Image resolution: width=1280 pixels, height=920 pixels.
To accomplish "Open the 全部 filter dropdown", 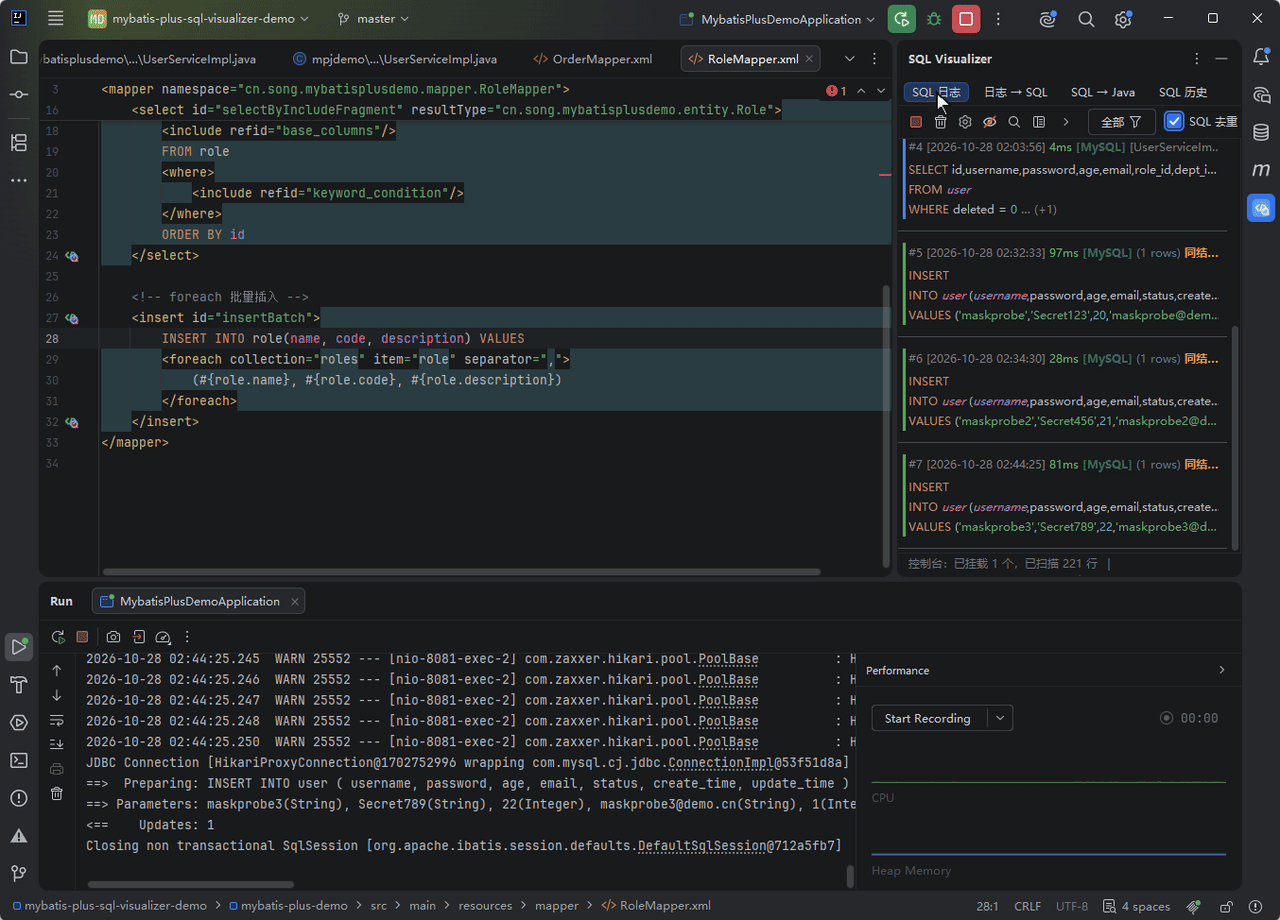I will pos(1121,122).
